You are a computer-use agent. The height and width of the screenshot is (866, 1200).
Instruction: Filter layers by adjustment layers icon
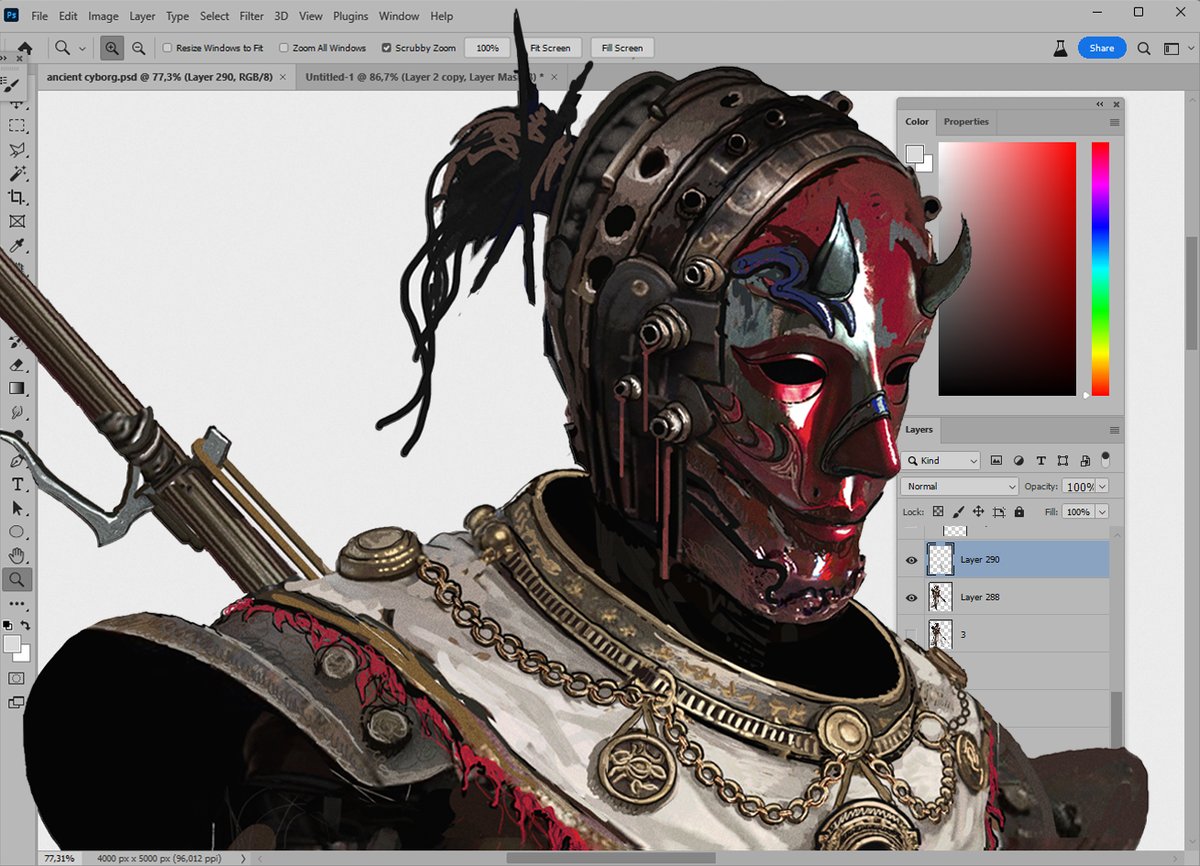[x=1019, y=461]
